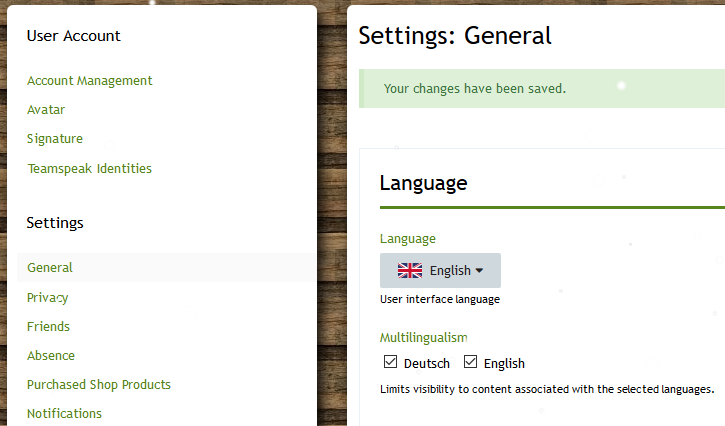Open Teamspeak Identities page
This screenshot has width=725, height=426.
90,169
